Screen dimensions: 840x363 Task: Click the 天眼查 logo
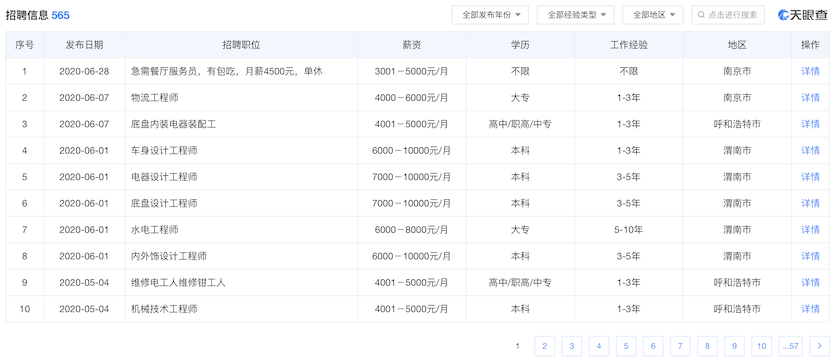click(802, 15)
